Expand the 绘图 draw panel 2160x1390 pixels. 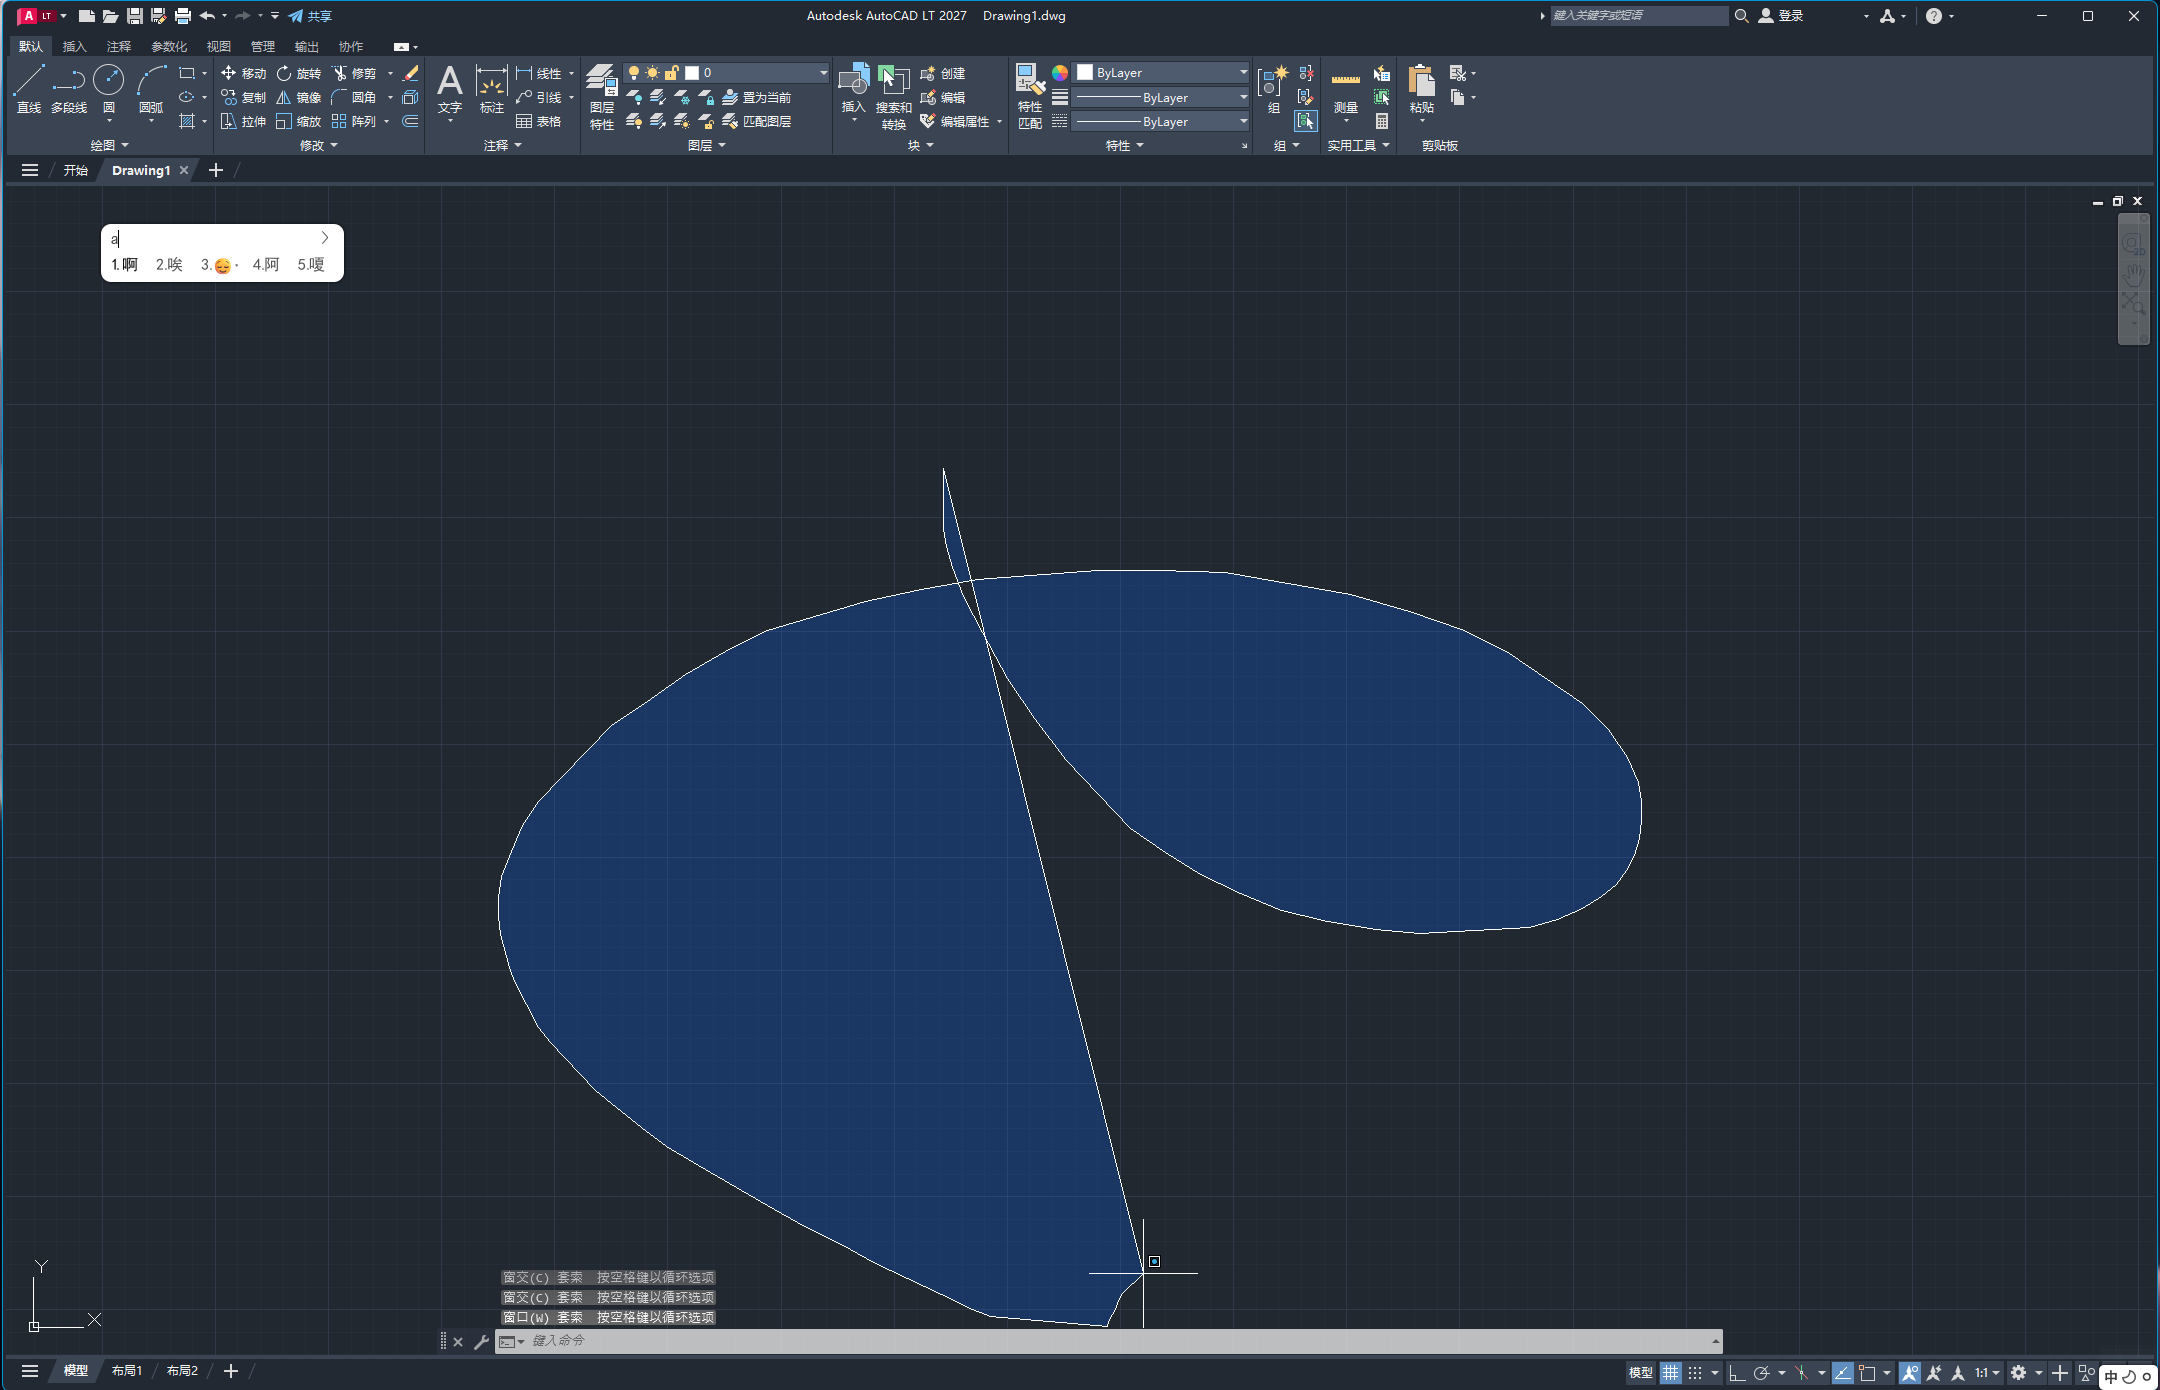point(109,145)
